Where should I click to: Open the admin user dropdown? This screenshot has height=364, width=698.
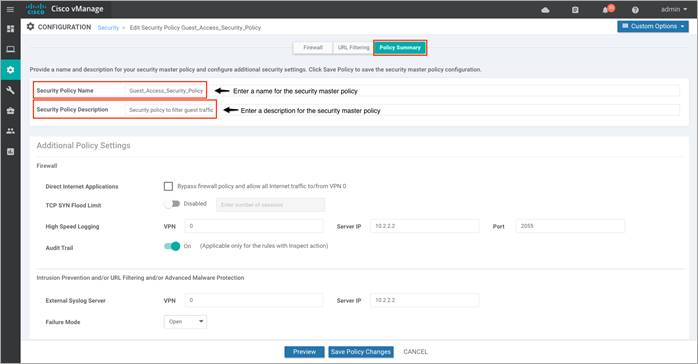pyautogui.click(x=674, y=9)
